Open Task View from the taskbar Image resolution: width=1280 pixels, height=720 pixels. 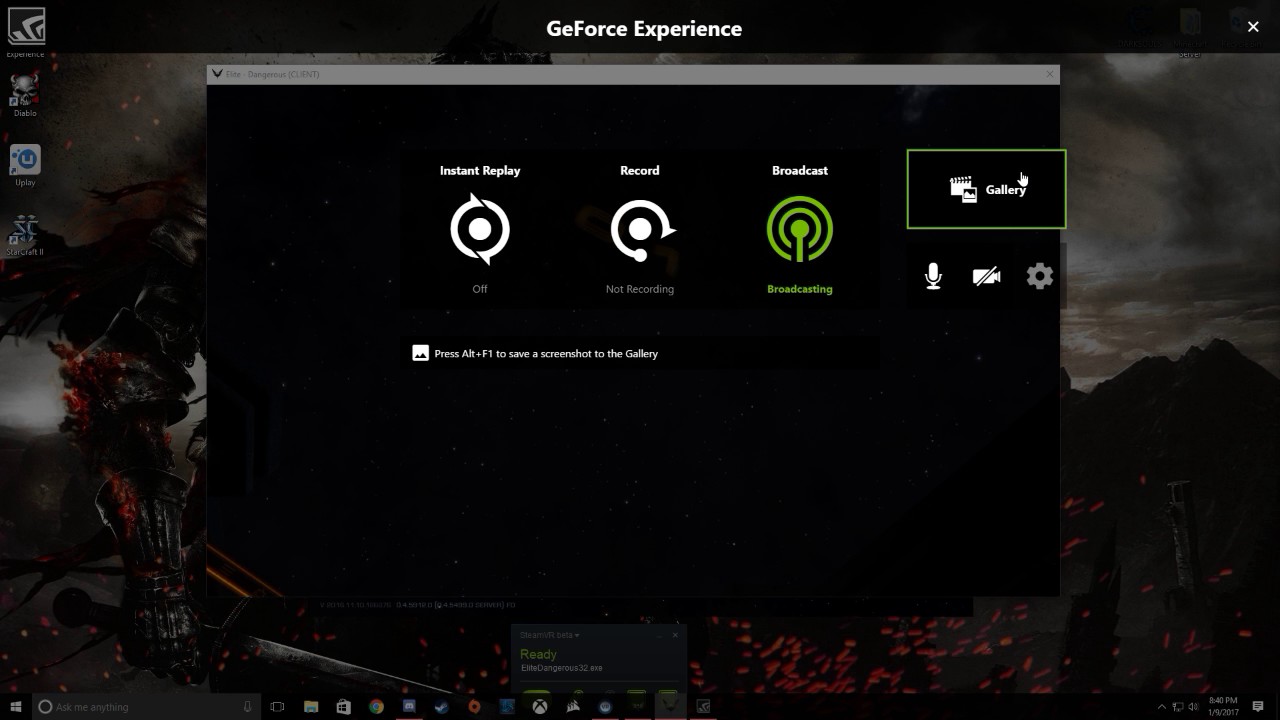tap(278, 707)
